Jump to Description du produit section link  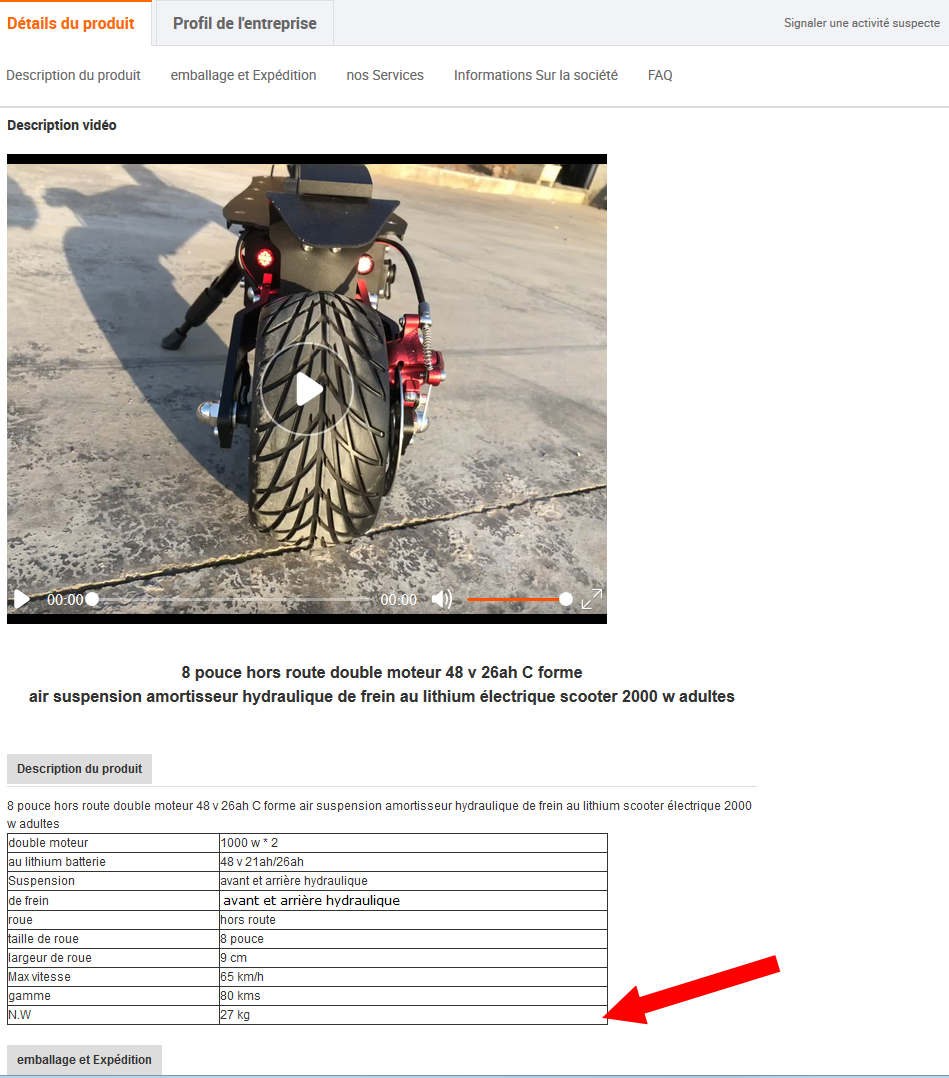pyautogui.click(x=74, y=75)
